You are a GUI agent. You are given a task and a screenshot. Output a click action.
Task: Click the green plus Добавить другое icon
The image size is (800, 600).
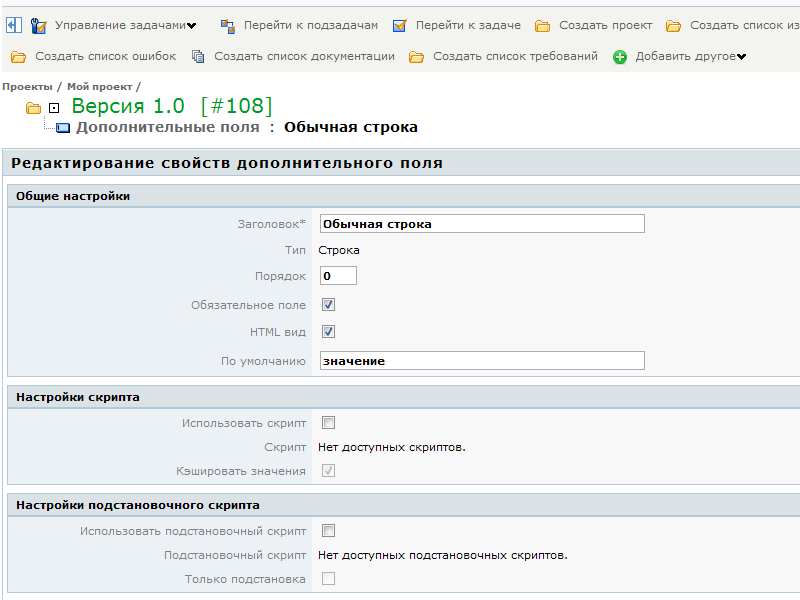pyautogui.click(x=620, y=57)
